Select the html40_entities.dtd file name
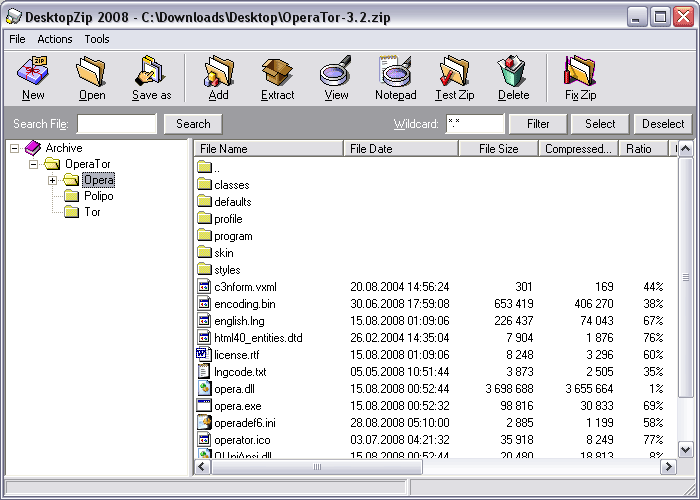 click(x=258, y=338)
